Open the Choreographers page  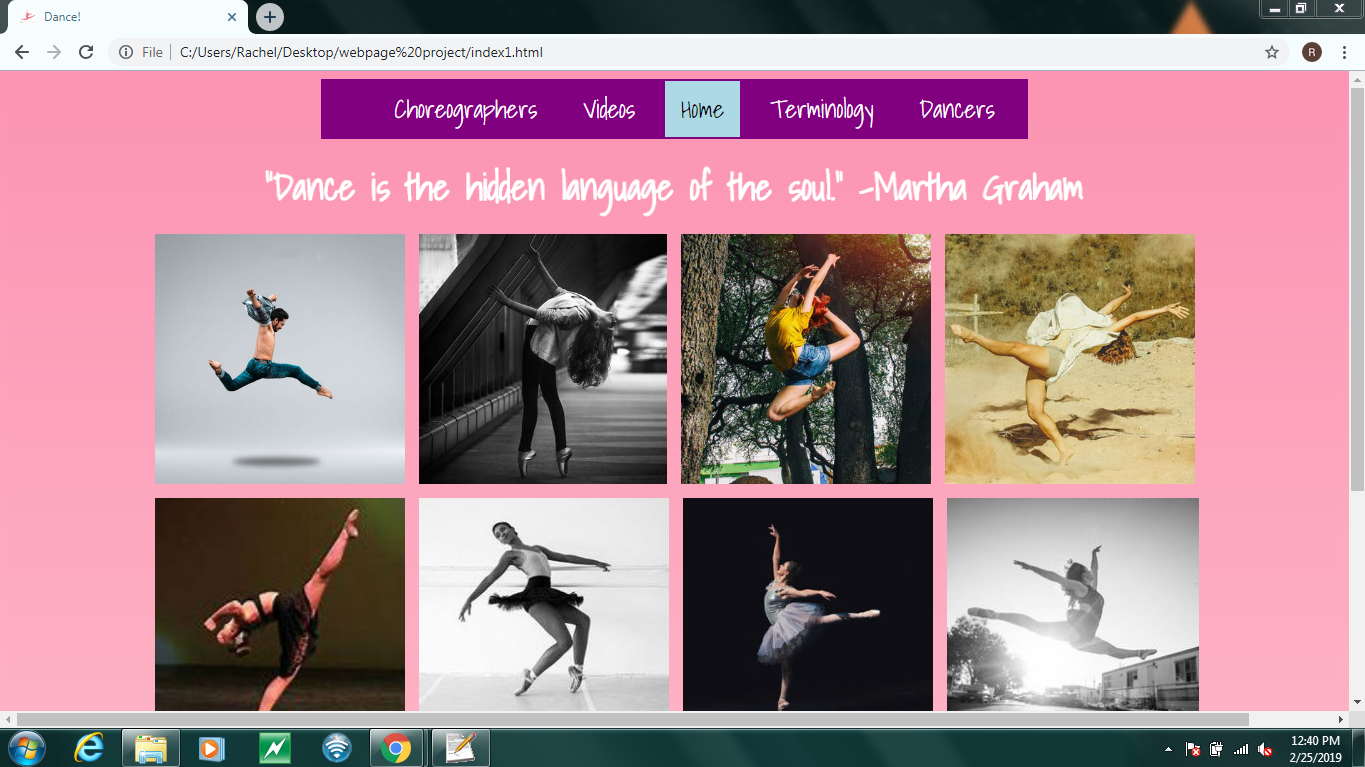465,110
